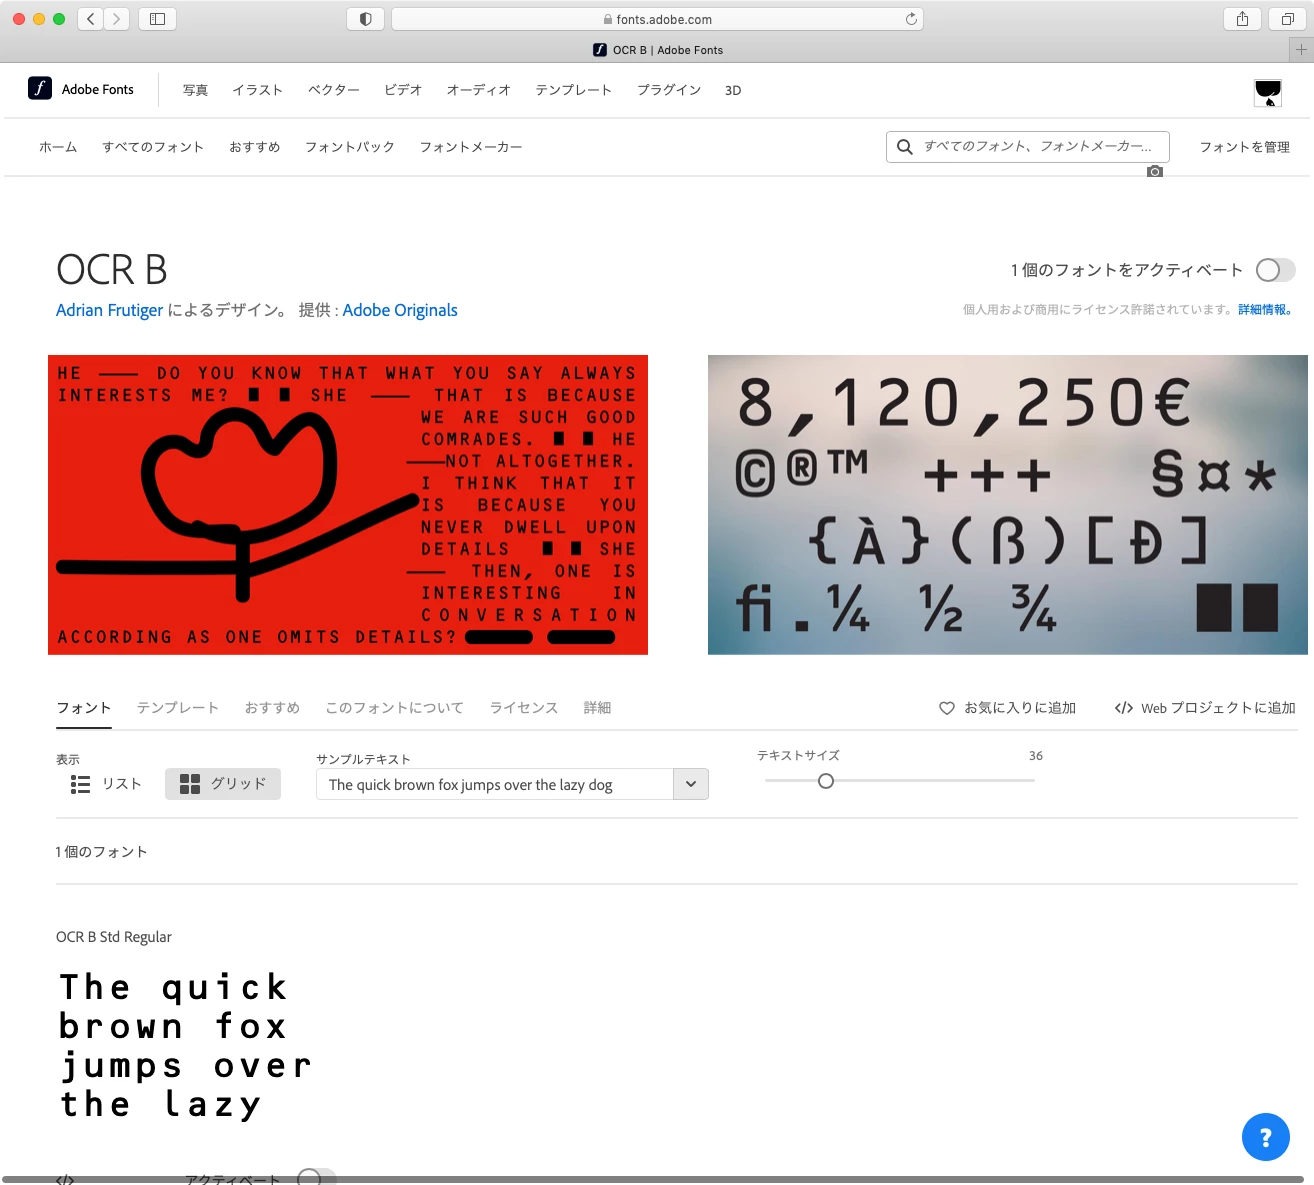Open blue help question mark button
The image size is (1314, 1185).
click(1266, 1137)
